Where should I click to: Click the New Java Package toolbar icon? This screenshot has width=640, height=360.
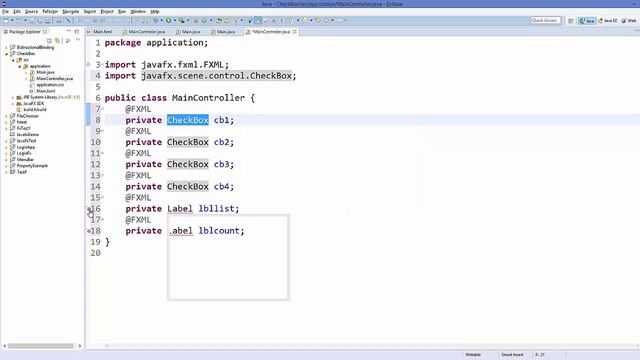(196, 20)
